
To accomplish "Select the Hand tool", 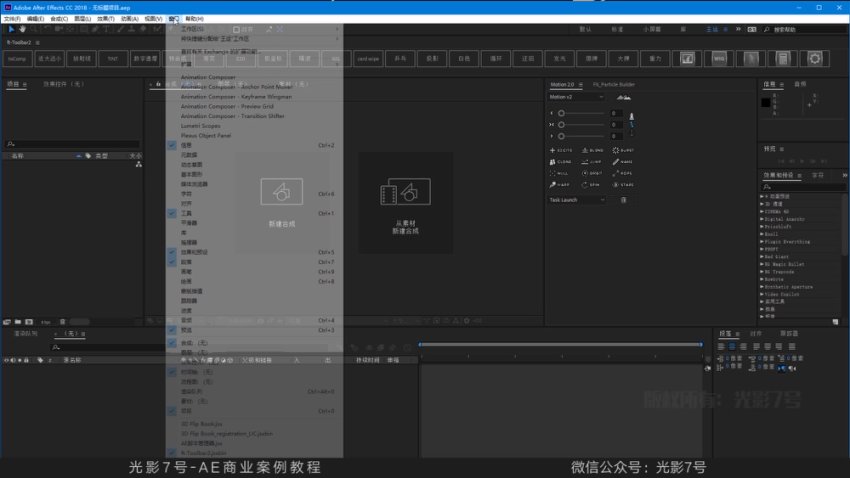I will point(22,29).
